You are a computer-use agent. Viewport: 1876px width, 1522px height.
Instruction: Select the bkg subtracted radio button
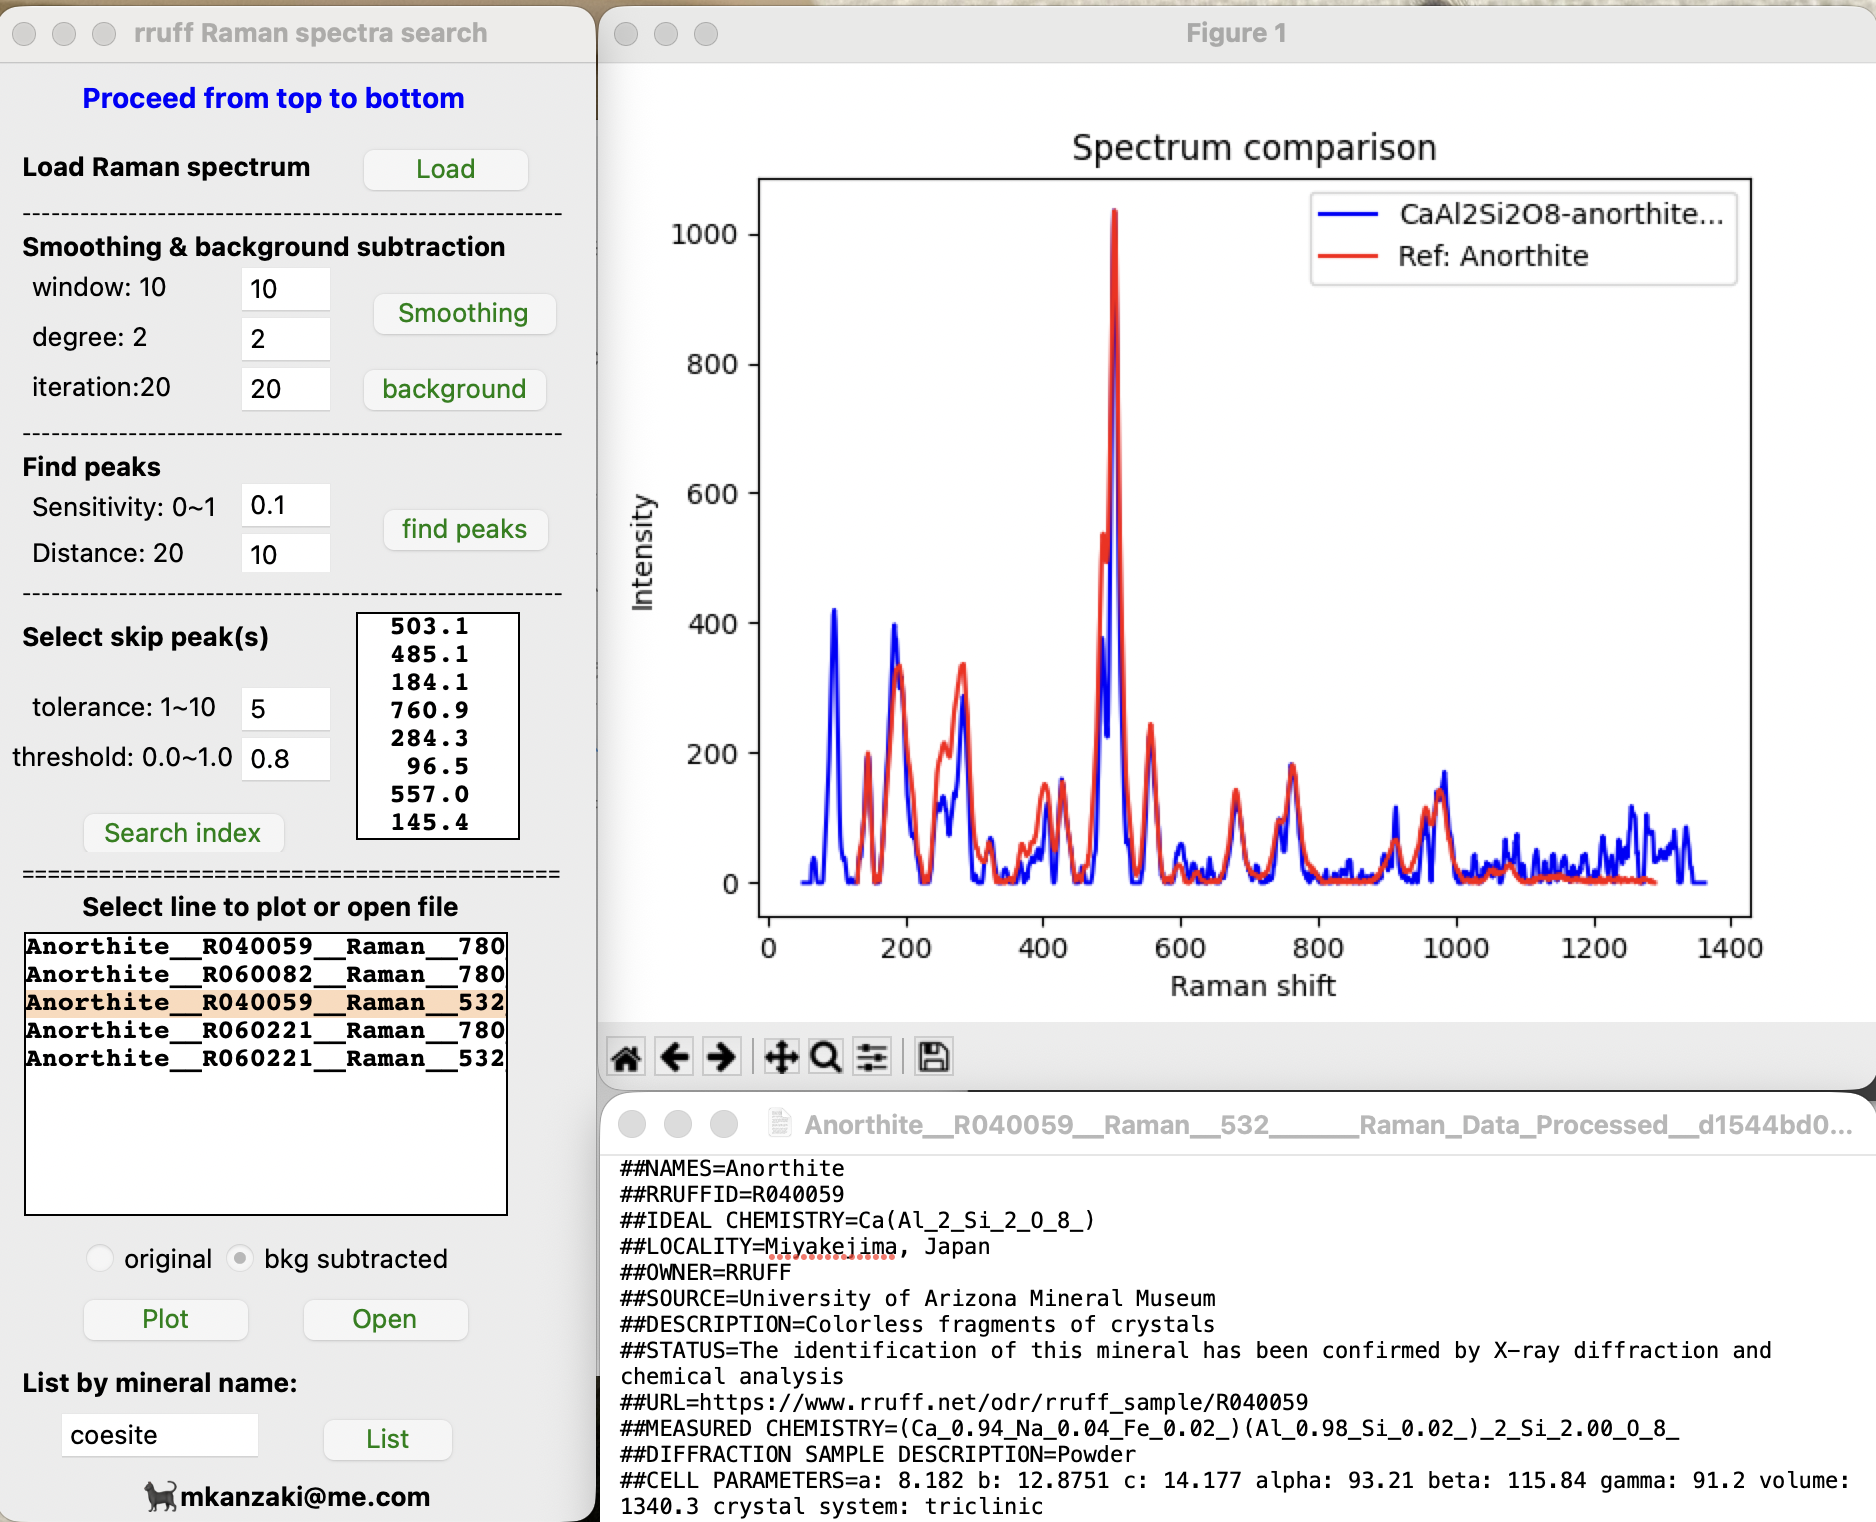240,1258
